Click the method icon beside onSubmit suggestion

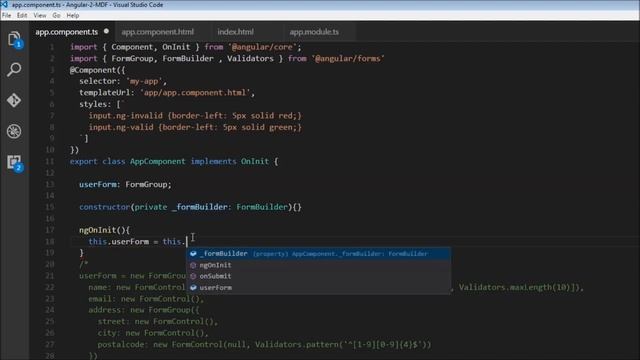[193, 276]
